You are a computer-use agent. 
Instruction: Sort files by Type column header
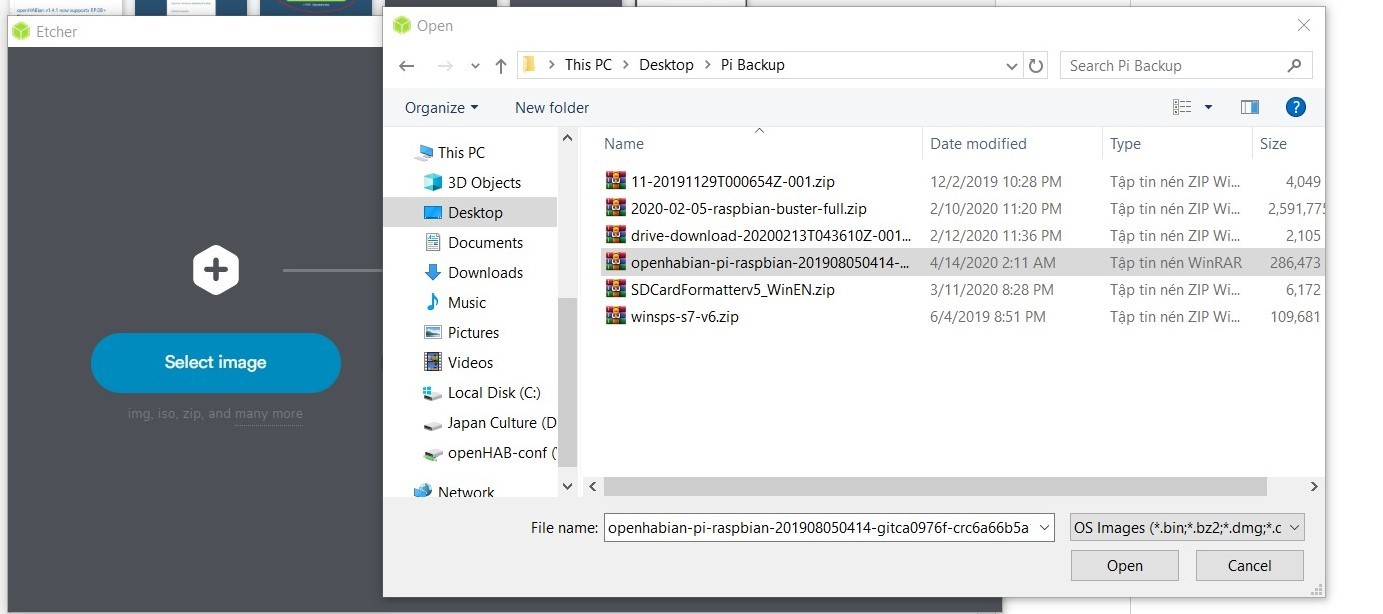click(x=1125, y=143)
